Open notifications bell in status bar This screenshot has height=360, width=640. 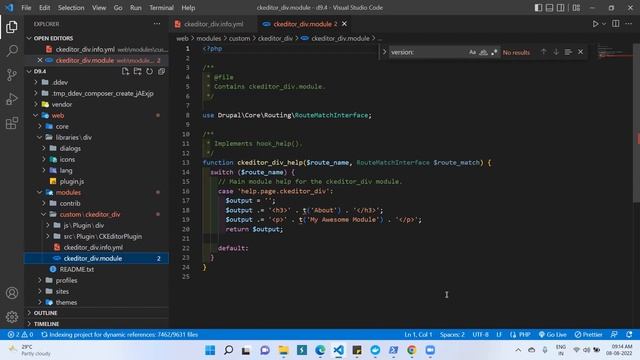click(629, 335)
